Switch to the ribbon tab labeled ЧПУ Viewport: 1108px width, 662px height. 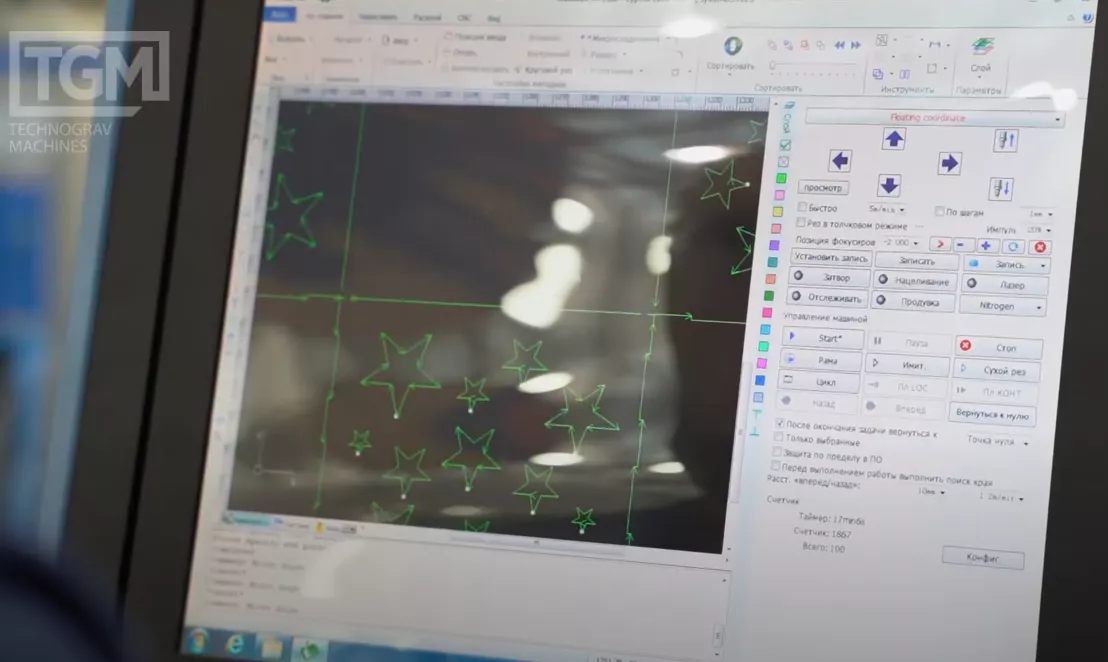pos(463,17)
